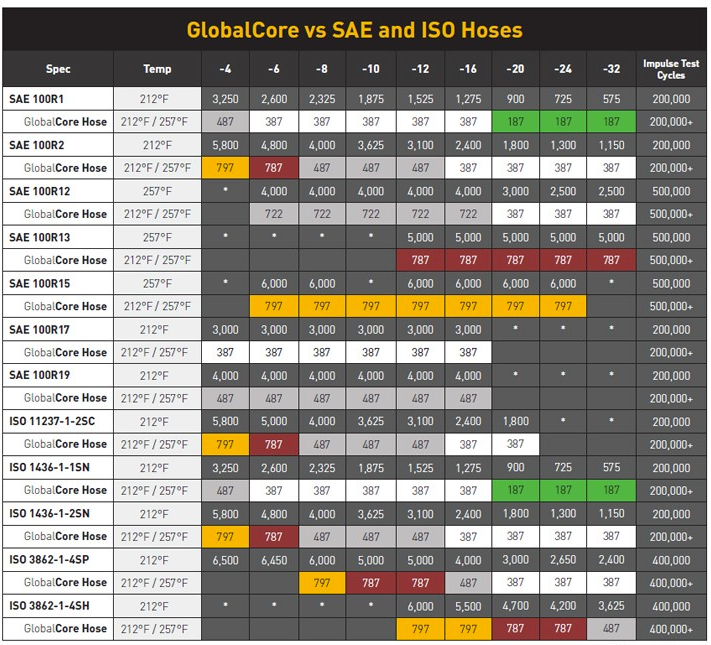Click '387' under -4 below SAE 100R17
This screenshot has width=711, height=645.
(225, 352)
